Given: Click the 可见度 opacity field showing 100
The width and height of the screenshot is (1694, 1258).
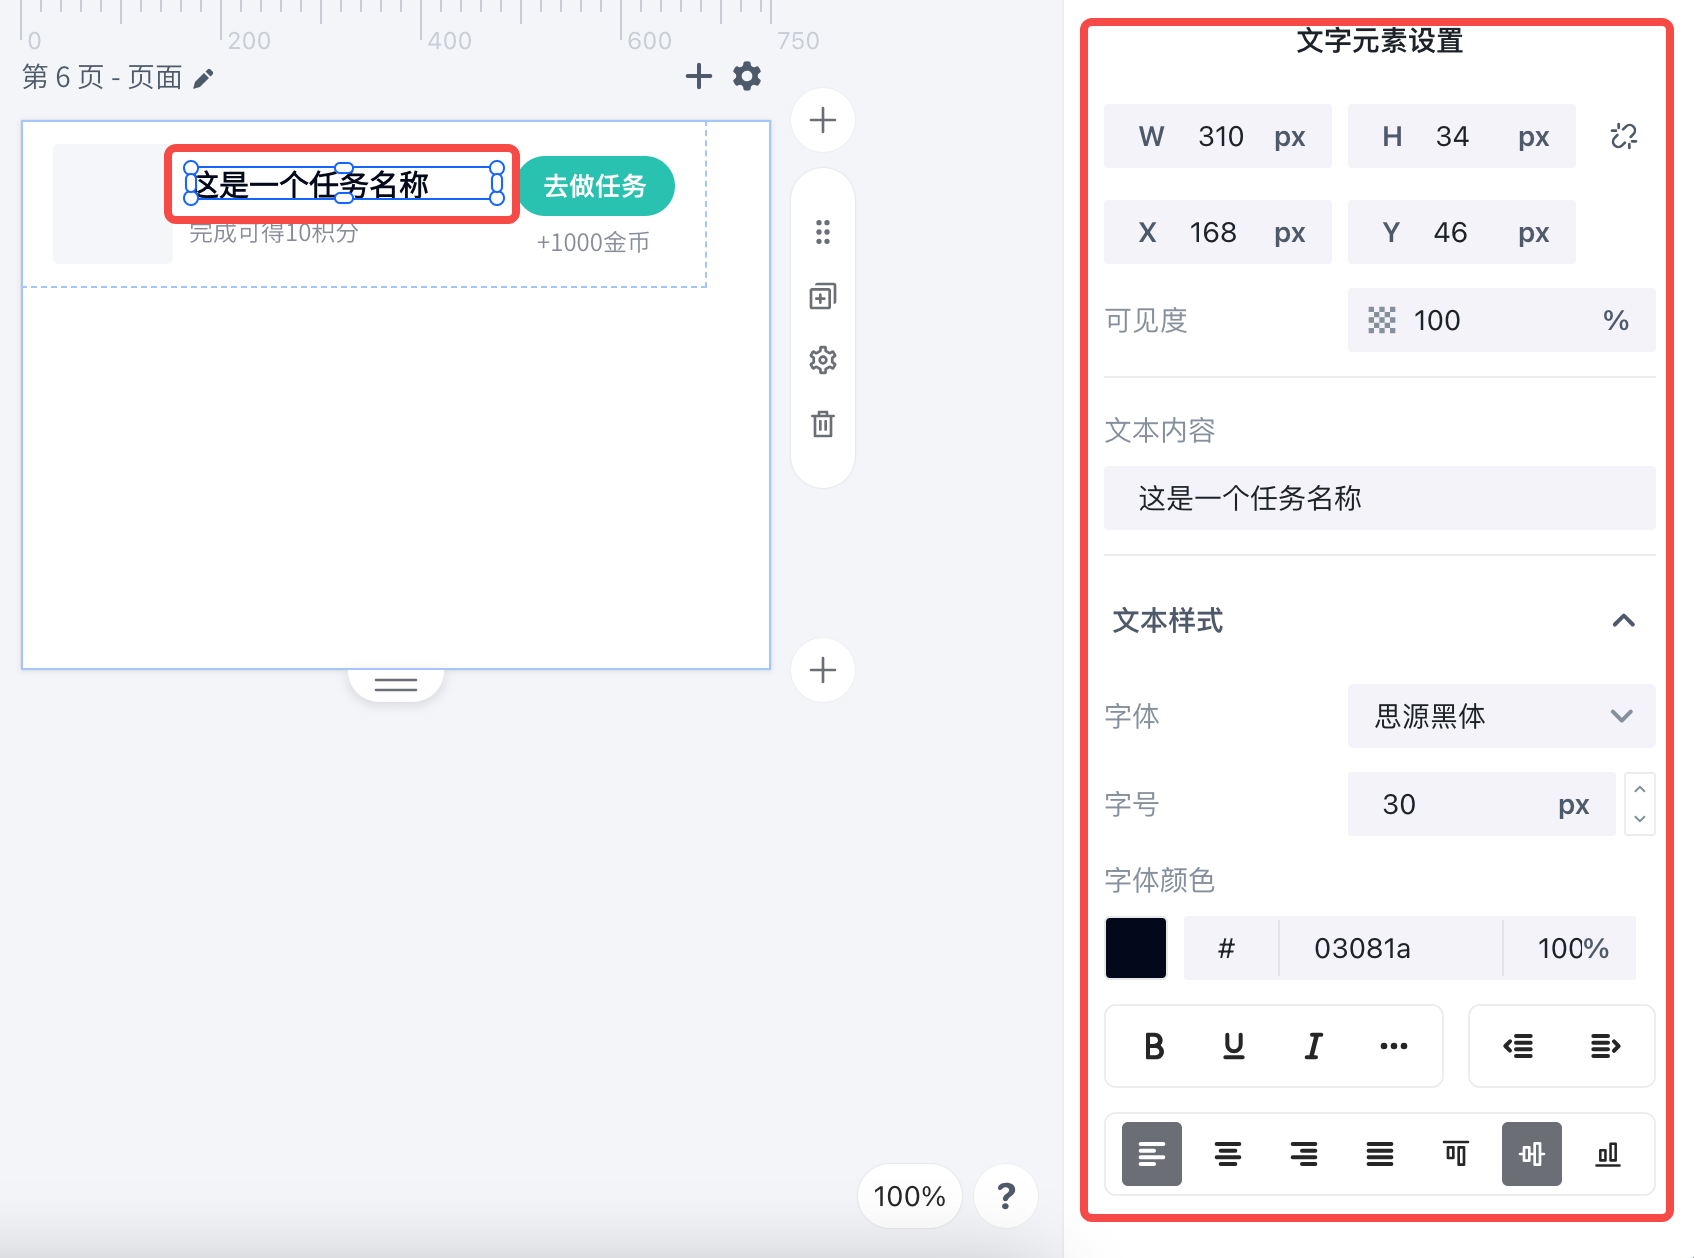Looking at the screenshot, I should tap(1502, 320).
